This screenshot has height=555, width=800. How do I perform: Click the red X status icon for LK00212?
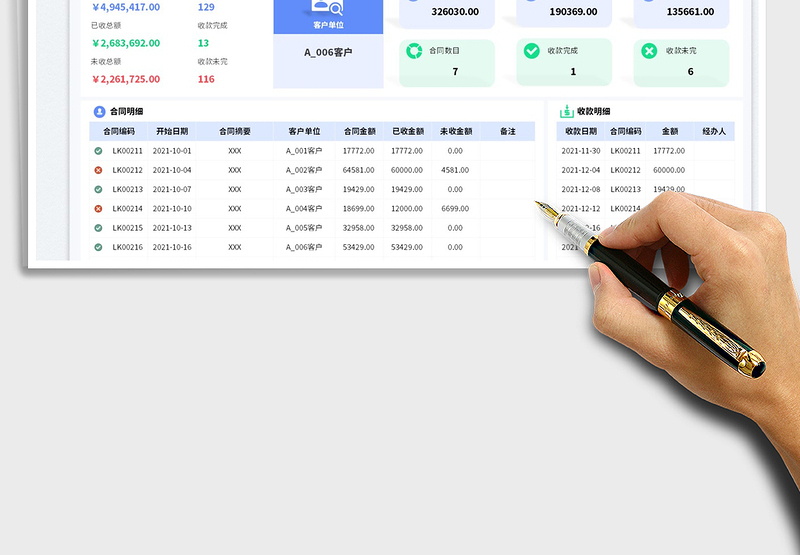pyautogui.click(x=98, y=170)
